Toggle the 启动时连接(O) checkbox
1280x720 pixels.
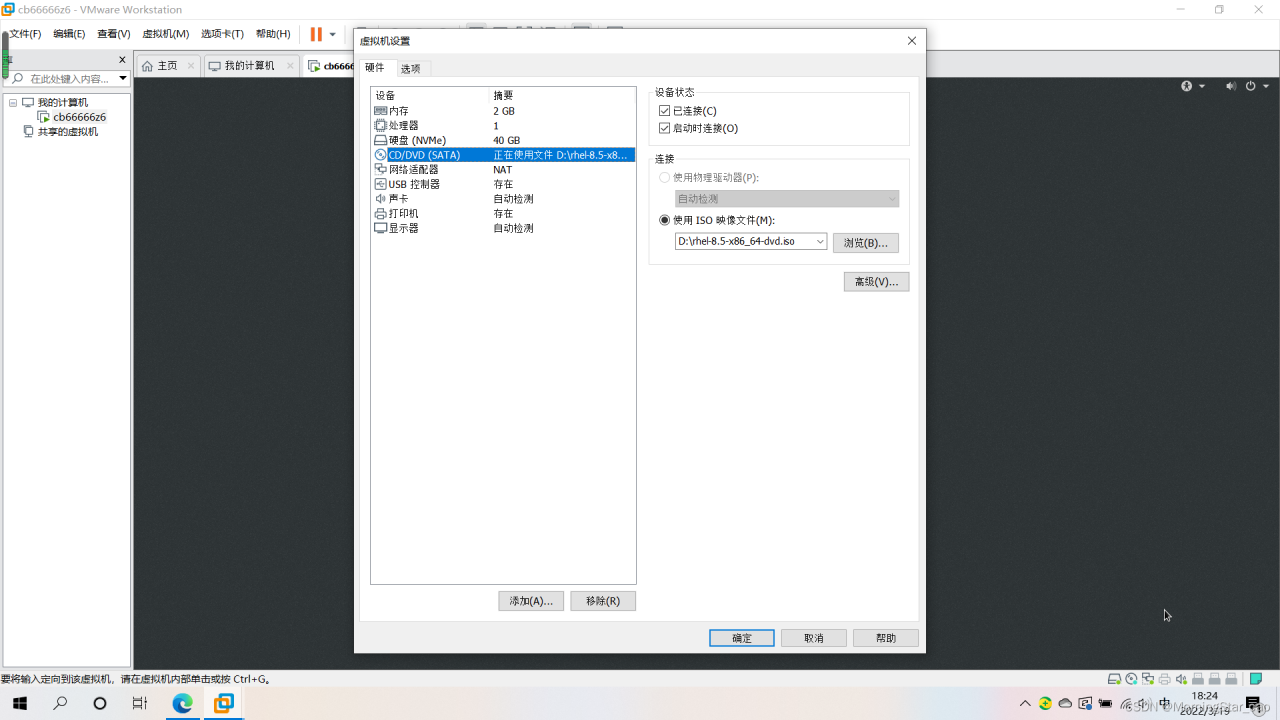(x=664, y=128)
